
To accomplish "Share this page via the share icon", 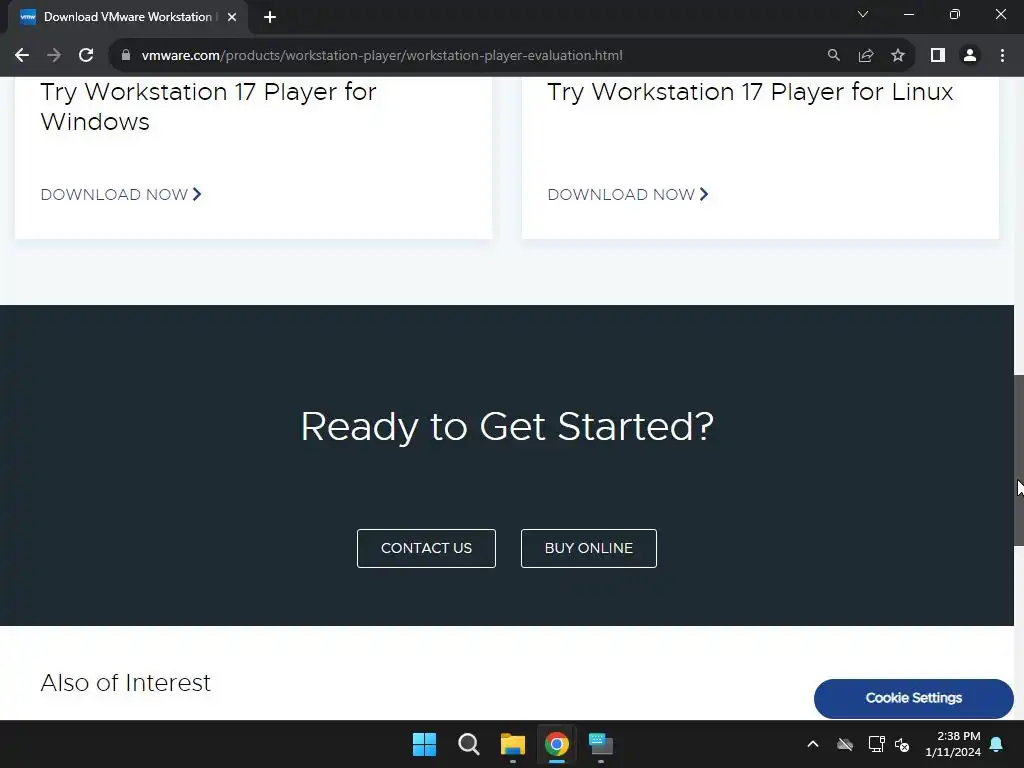I will point(866,56).
